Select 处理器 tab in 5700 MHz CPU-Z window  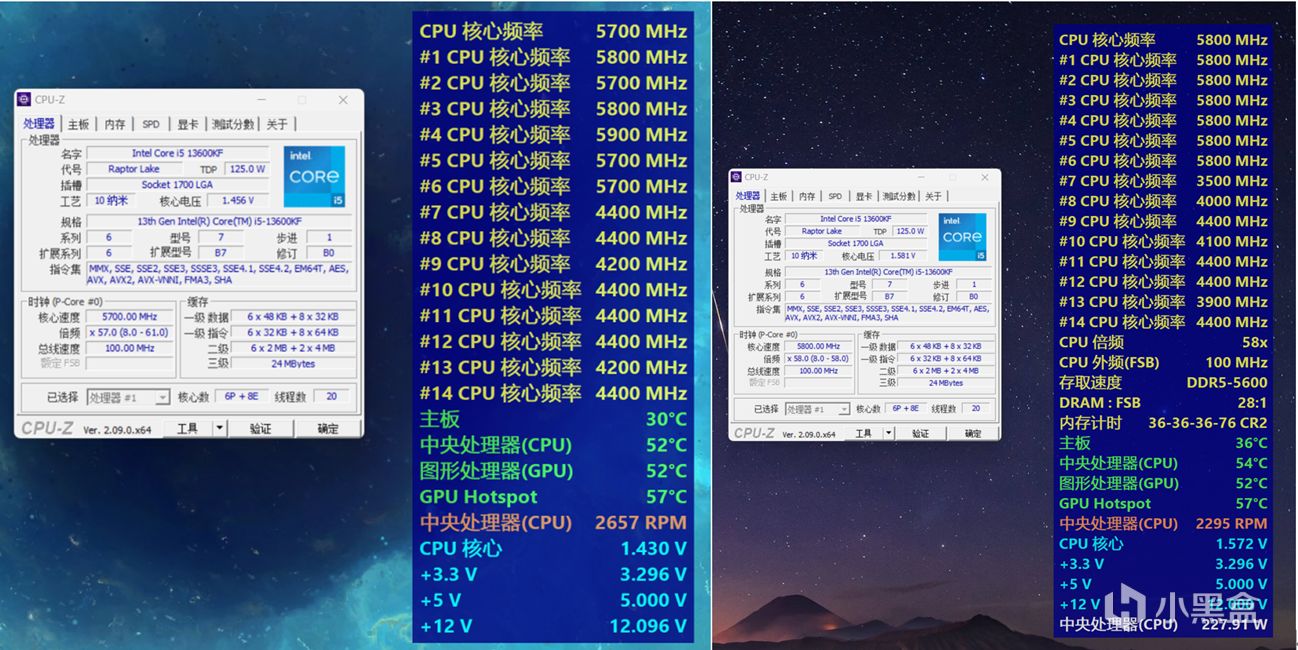(x=39, y=123)
